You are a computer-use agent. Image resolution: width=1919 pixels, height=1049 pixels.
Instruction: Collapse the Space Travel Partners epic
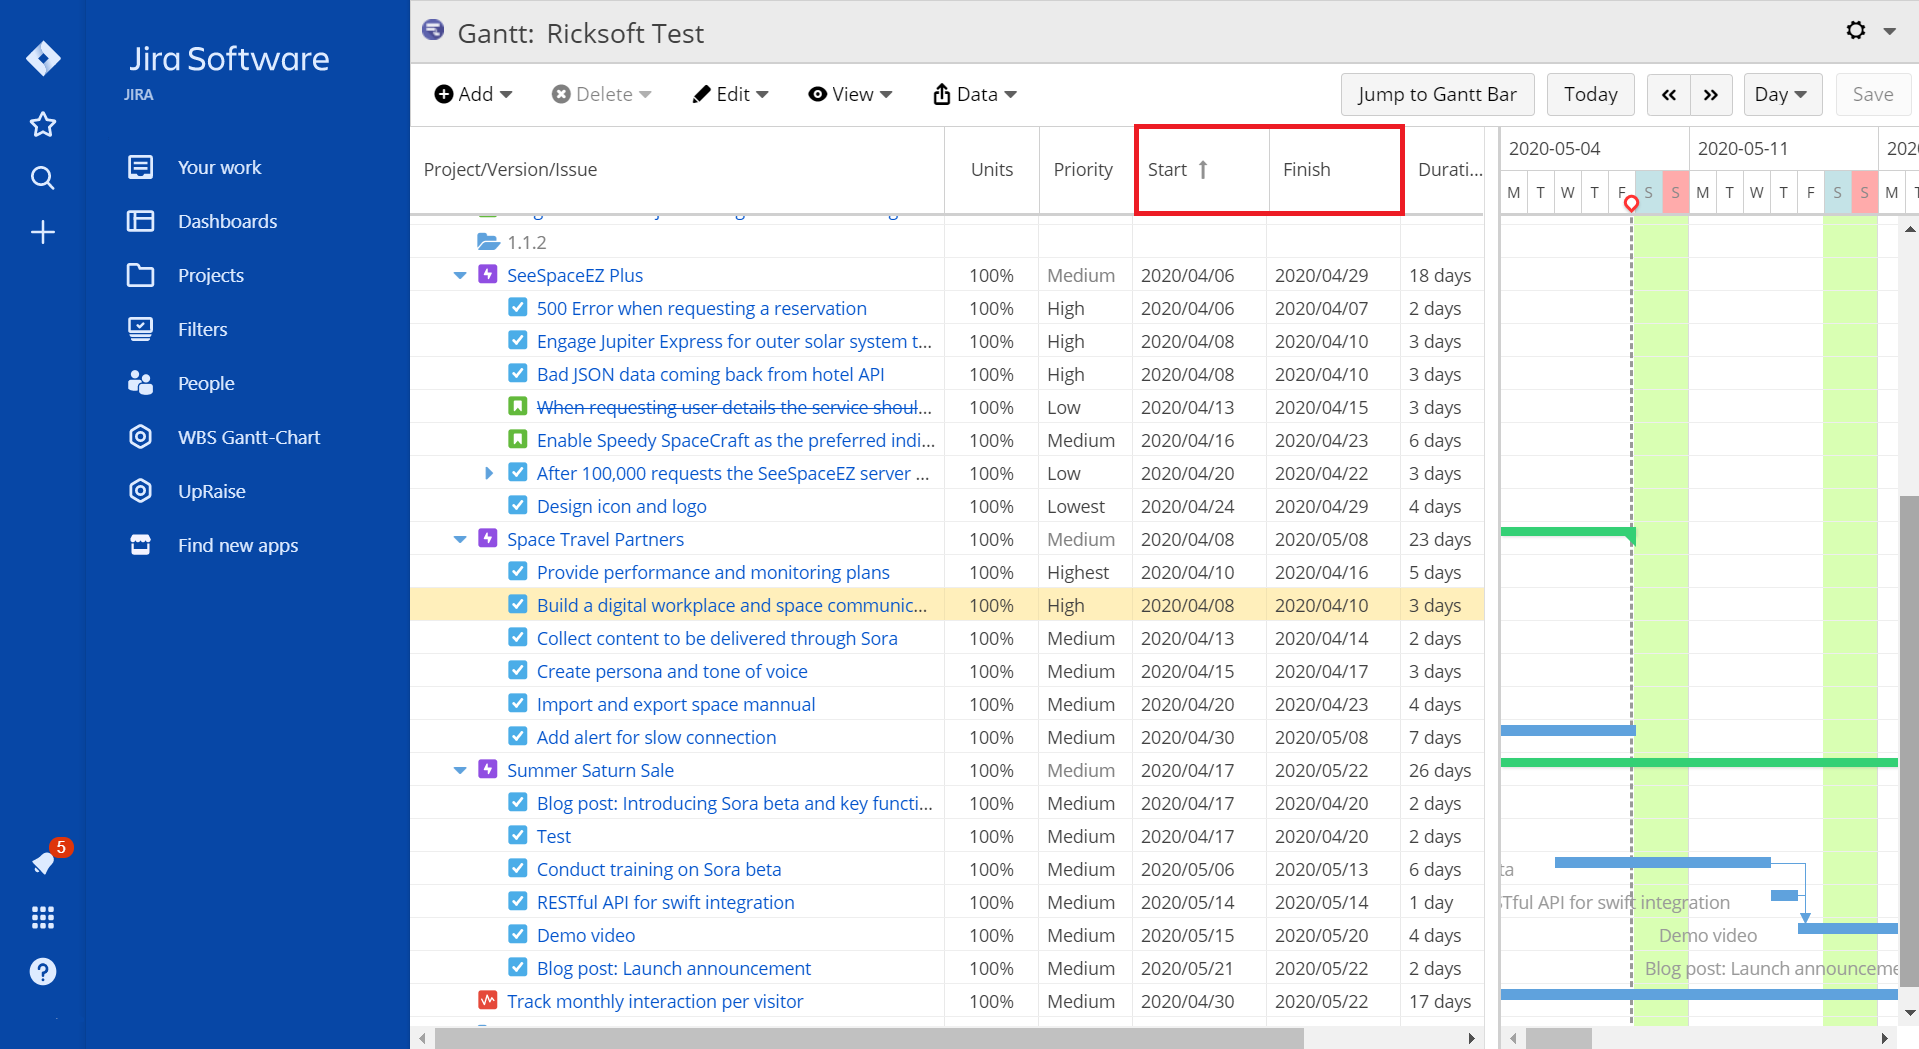pyautogui.click(x=460, y=539)
